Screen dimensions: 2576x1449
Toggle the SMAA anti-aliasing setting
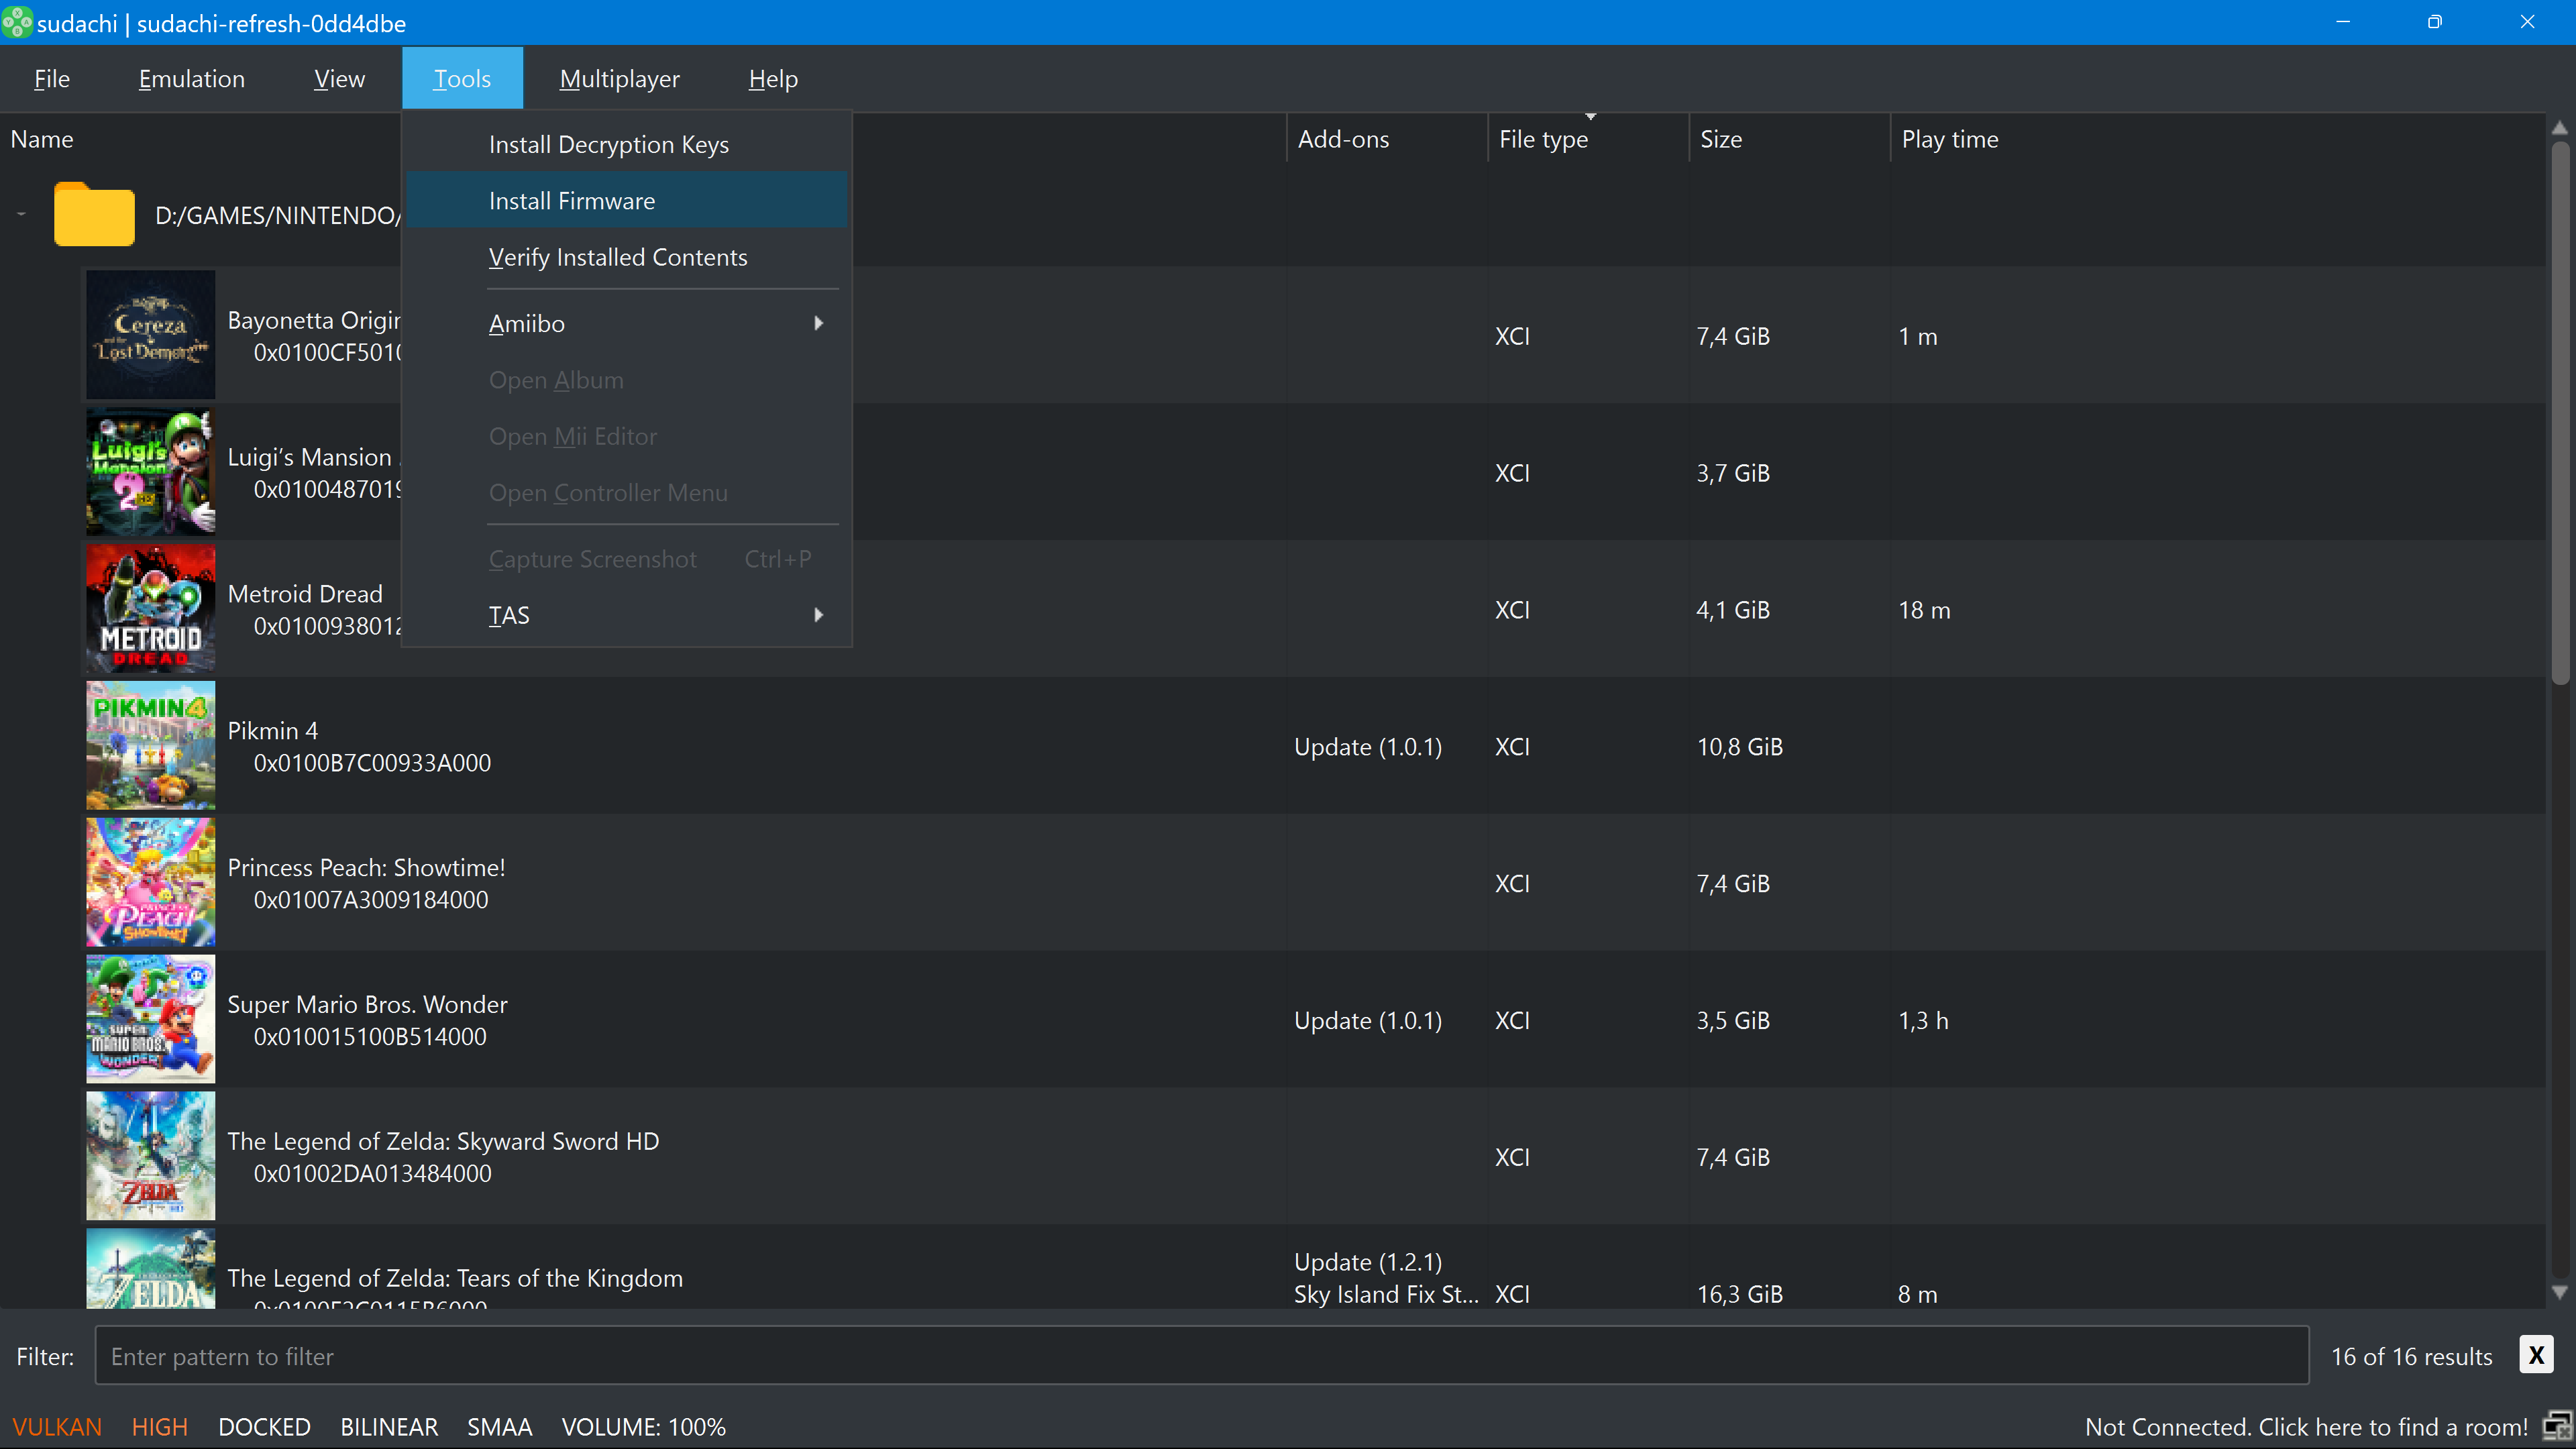499,1427
